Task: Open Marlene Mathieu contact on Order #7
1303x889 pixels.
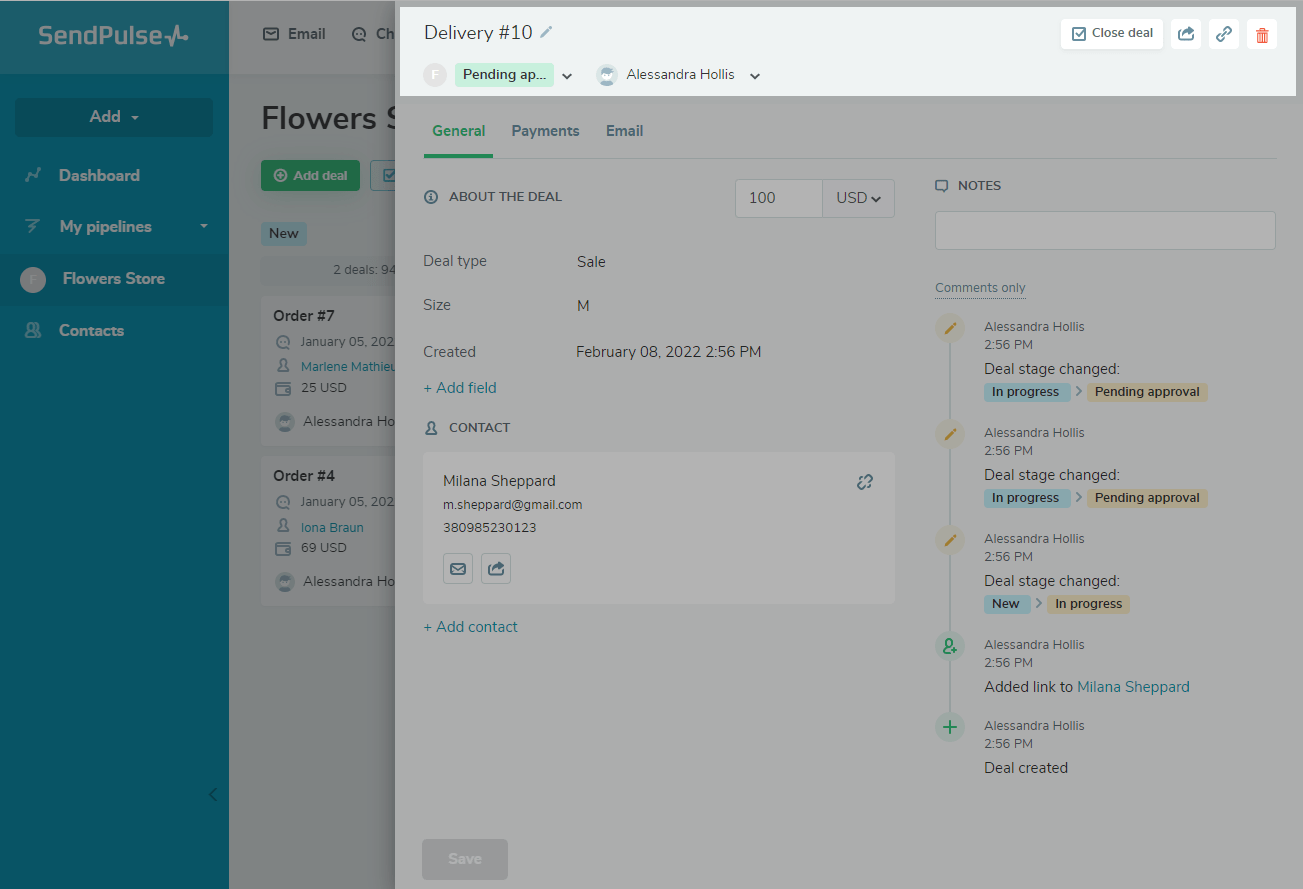Action: click(348, 367)
